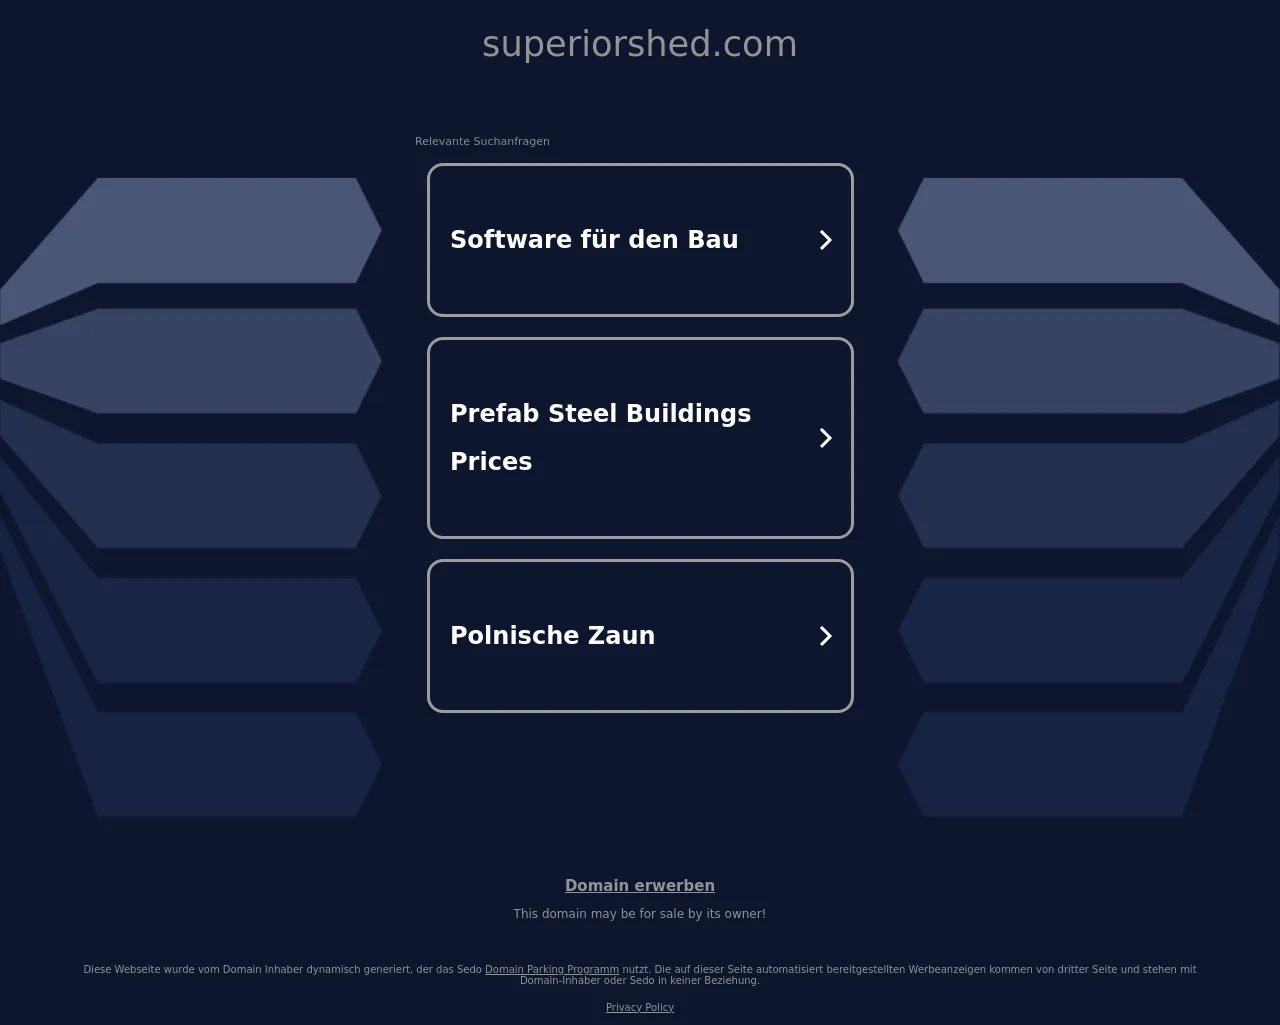
Task: Click the Sedo disclaimer text starting Diese Webseite
Action: [640, 975]
